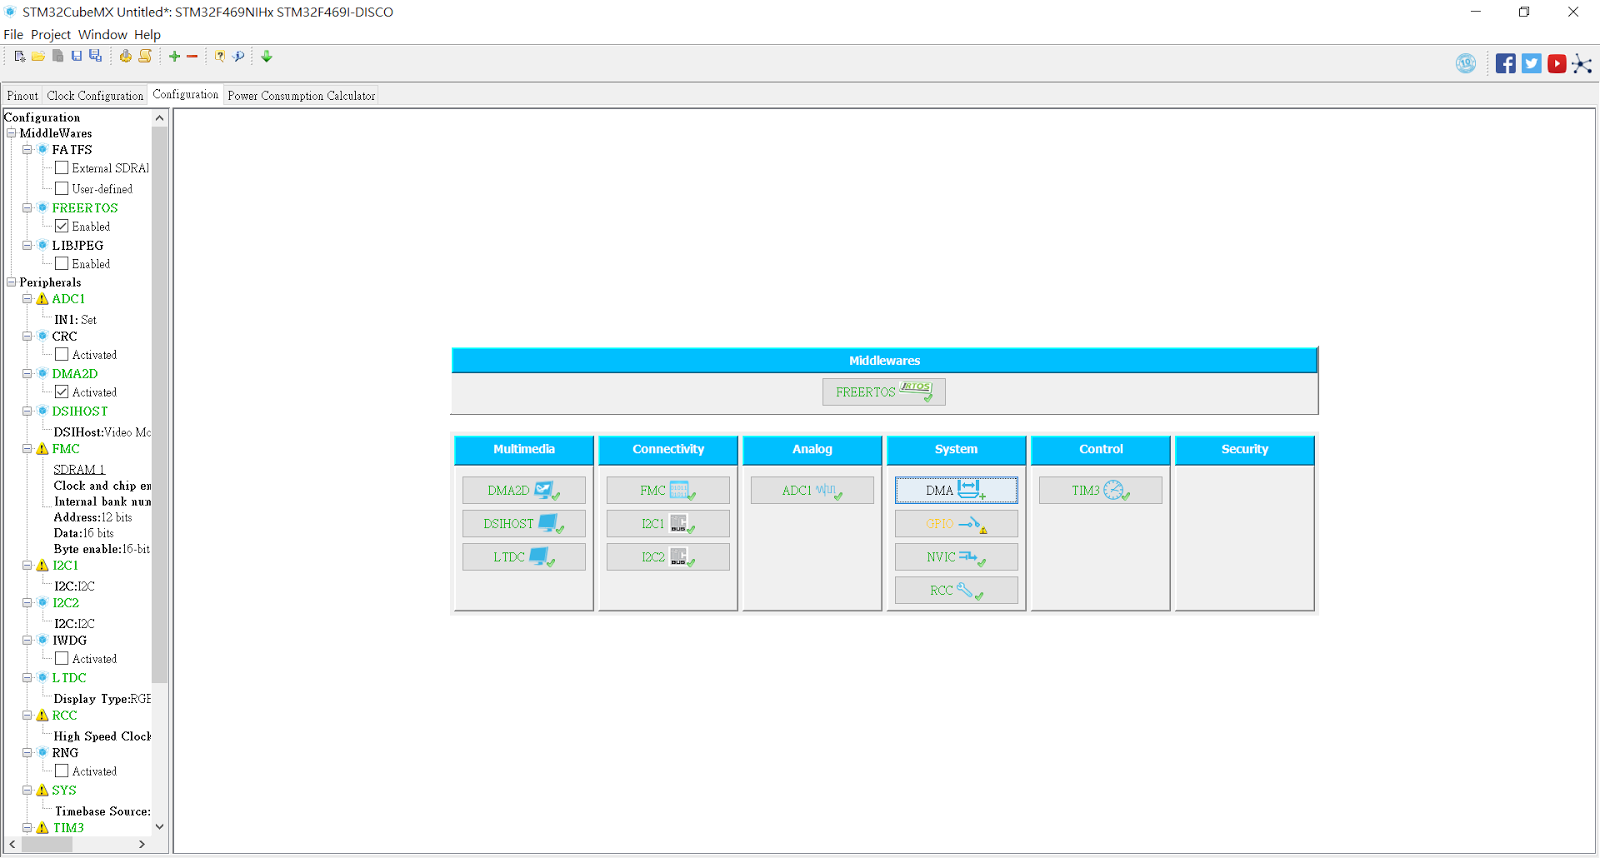Uncheck the FREERTOS Enabled checkbox
1600x858 pixels.
(x=62, y=226)
